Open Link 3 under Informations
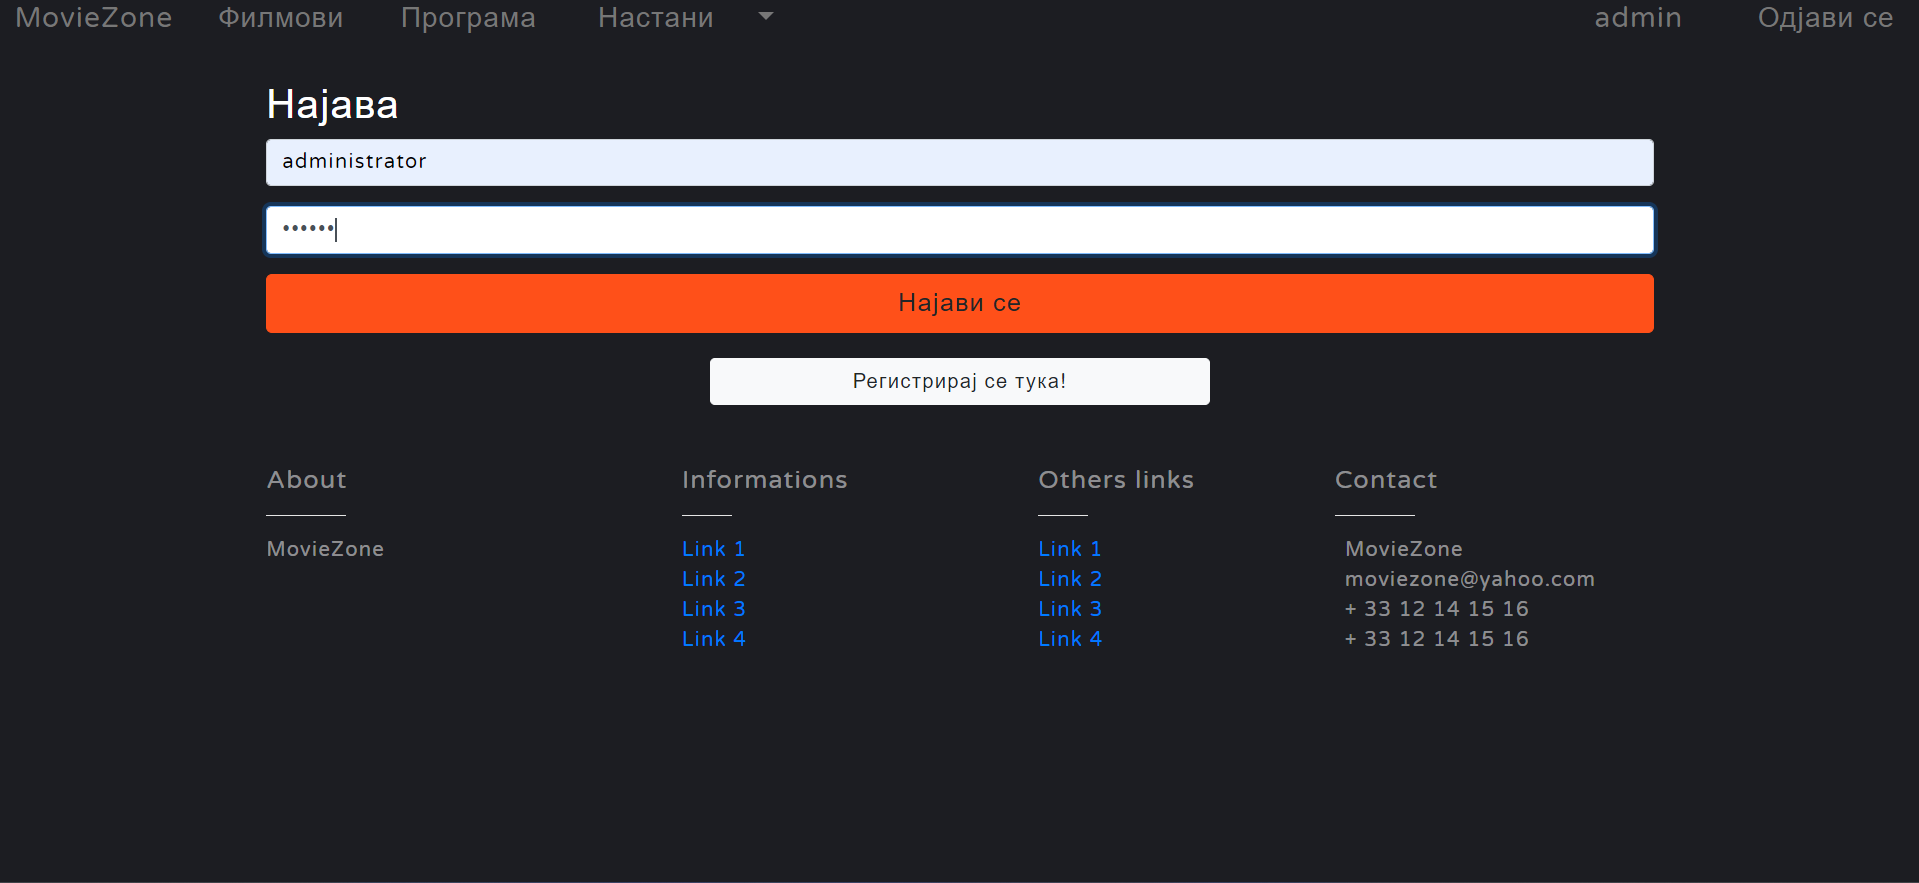The height and width of the screenshot is (883, 1919). click(x=713, y=609)
